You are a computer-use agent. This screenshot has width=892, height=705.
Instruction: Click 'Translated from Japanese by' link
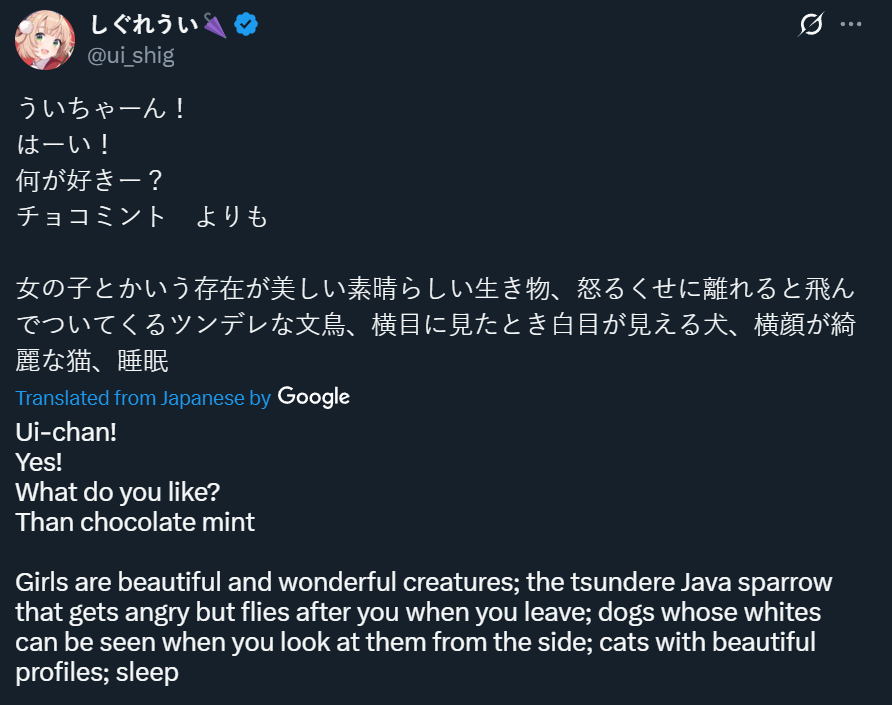(x=143, y=398)
